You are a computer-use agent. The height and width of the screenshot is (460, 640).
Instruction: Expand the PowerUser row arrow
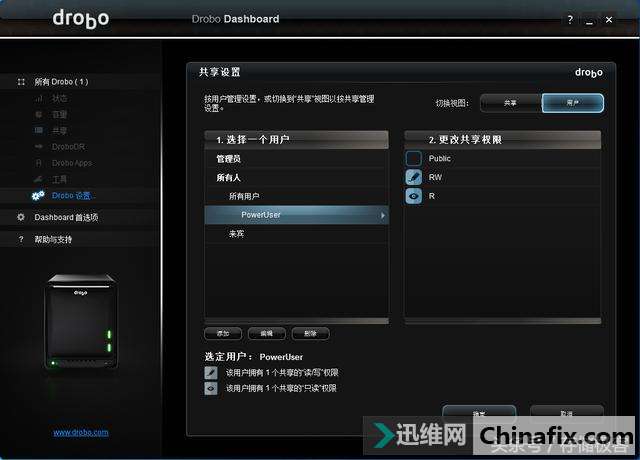click(x=382, y=215)
